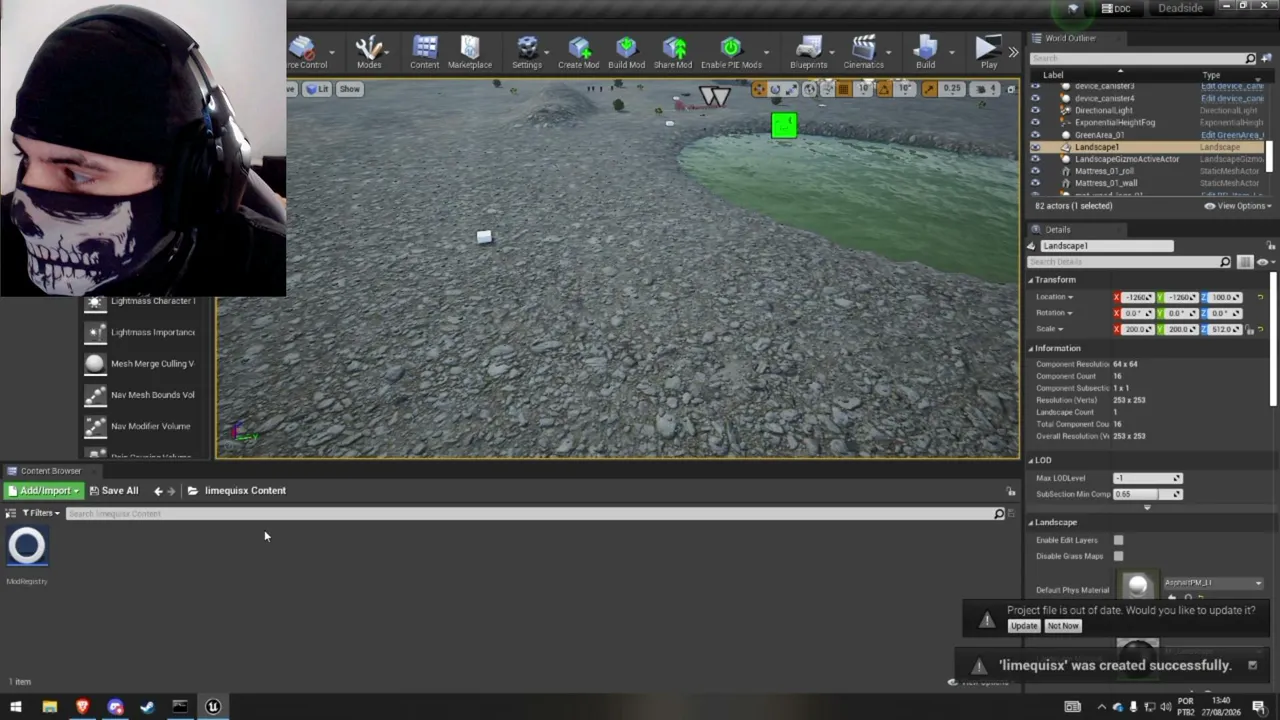The width and height of the screenshot is (1280, 720).
Task: Click Update in the project notification
Action: pyautogui.click(x=1023, y=626)
